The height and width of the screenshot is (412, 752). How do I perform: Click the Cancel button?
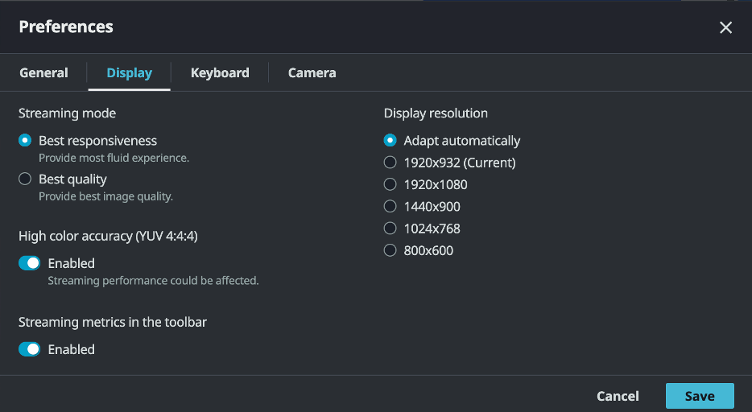[x=617, y=396]
